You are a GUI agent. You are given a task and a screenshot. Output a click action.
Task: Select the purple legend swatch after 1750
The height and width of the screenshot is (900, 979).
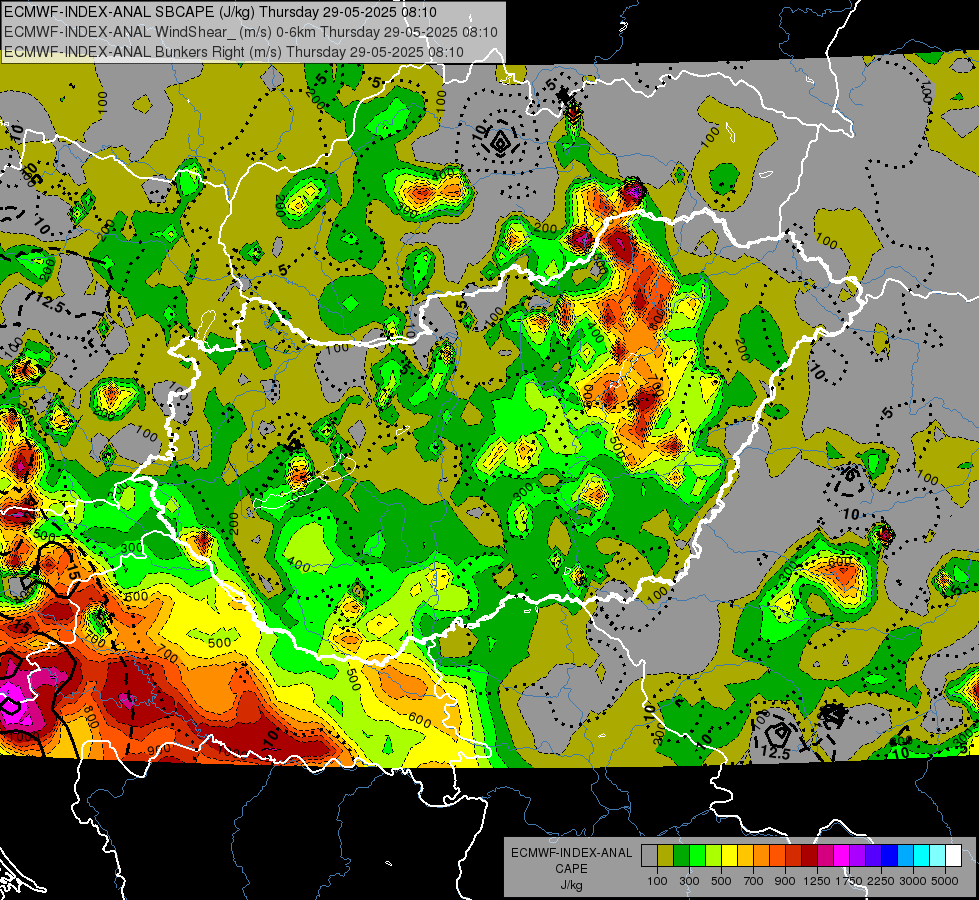(857, 856)
